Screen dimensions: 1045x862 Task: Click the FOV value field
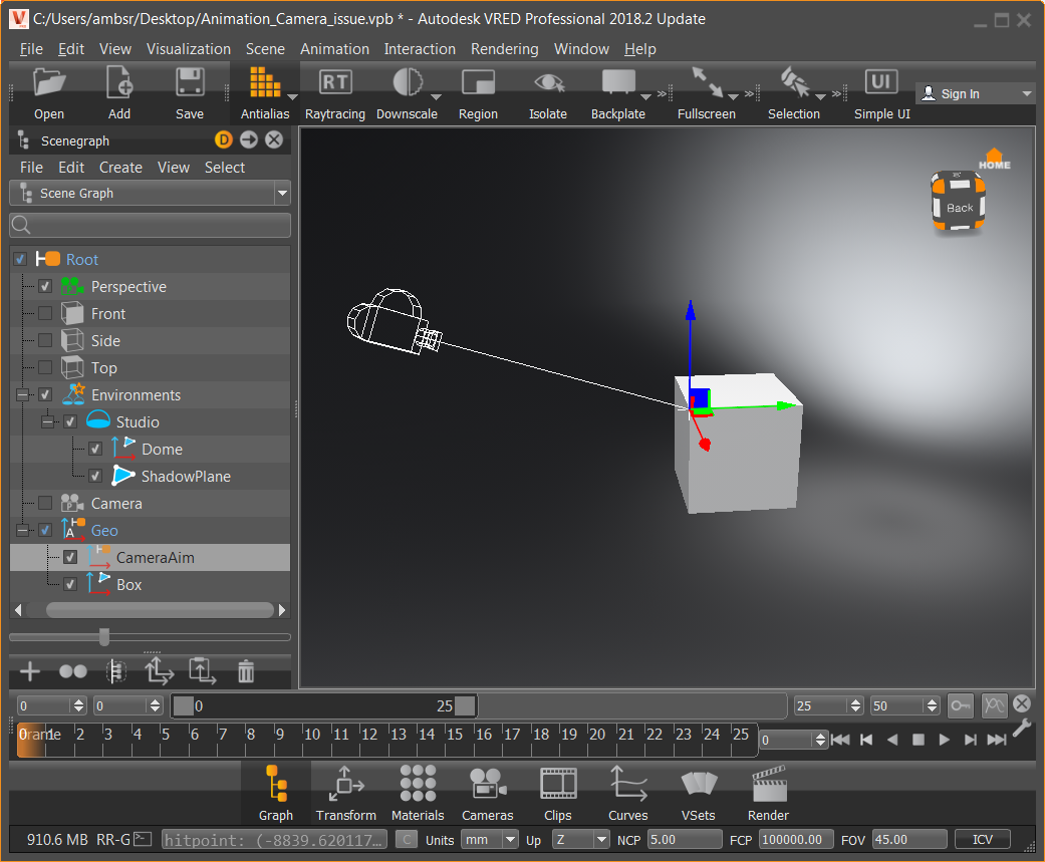(x=910, y=839)
